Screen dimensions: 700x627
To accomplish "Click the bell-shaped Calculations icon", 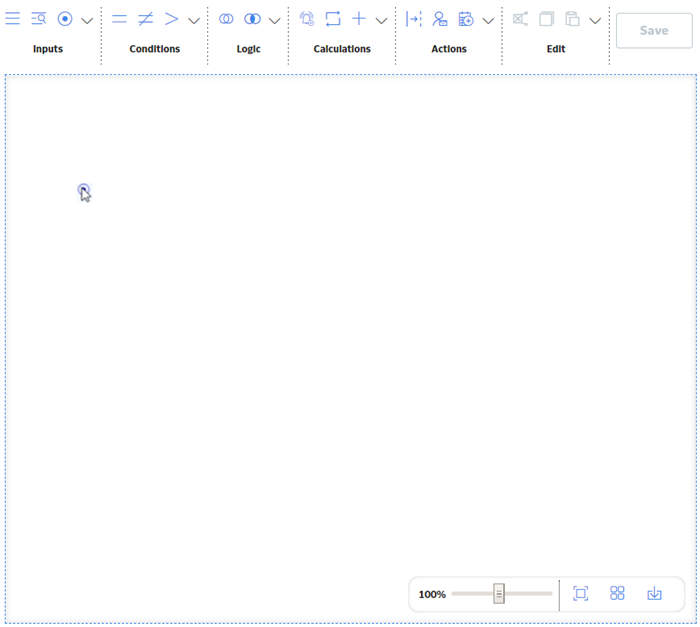I will [307, 19].
